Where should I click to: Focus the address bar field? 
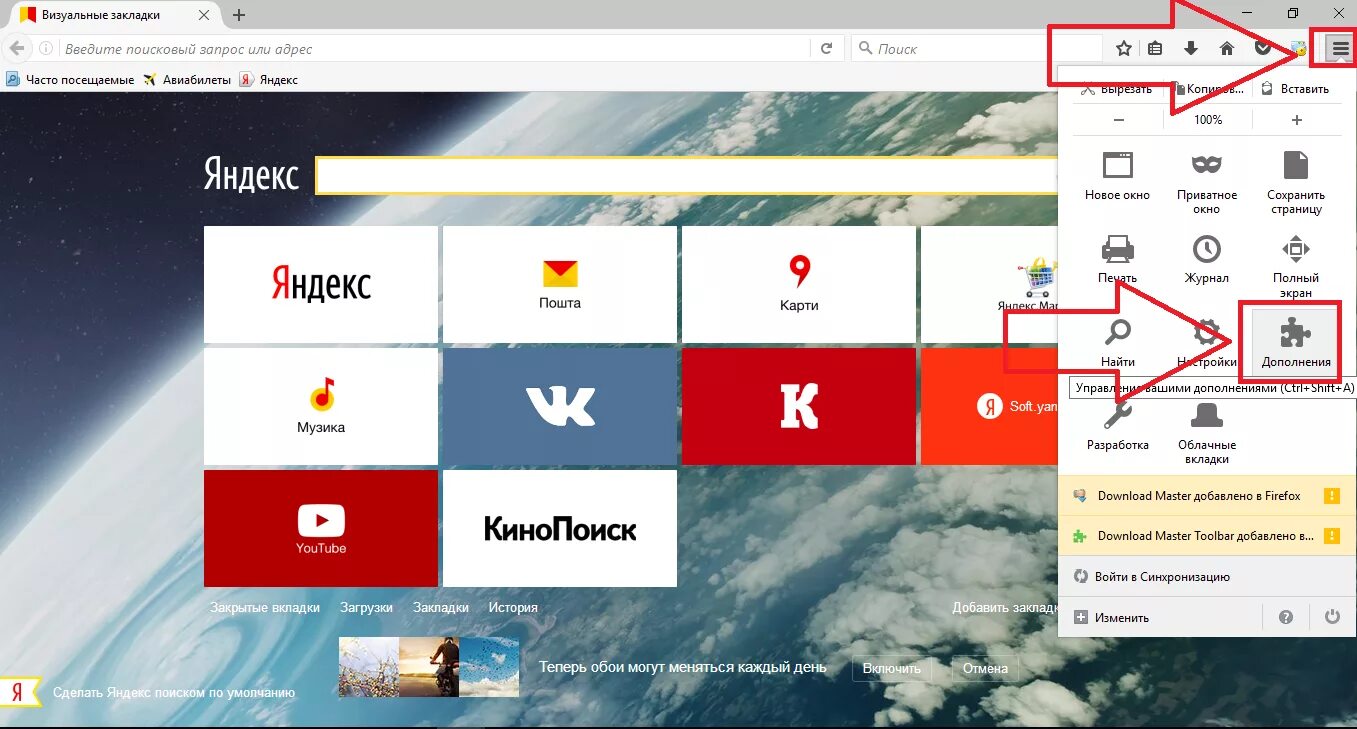435,48
